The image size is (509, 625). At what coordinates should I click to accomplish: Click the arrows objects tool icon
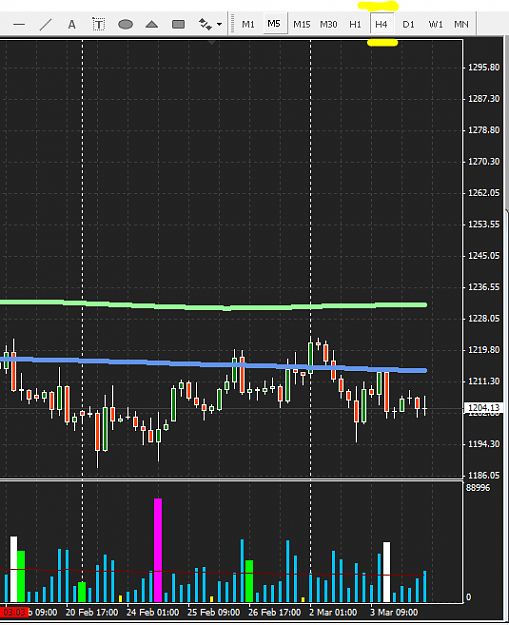(205, 25)
